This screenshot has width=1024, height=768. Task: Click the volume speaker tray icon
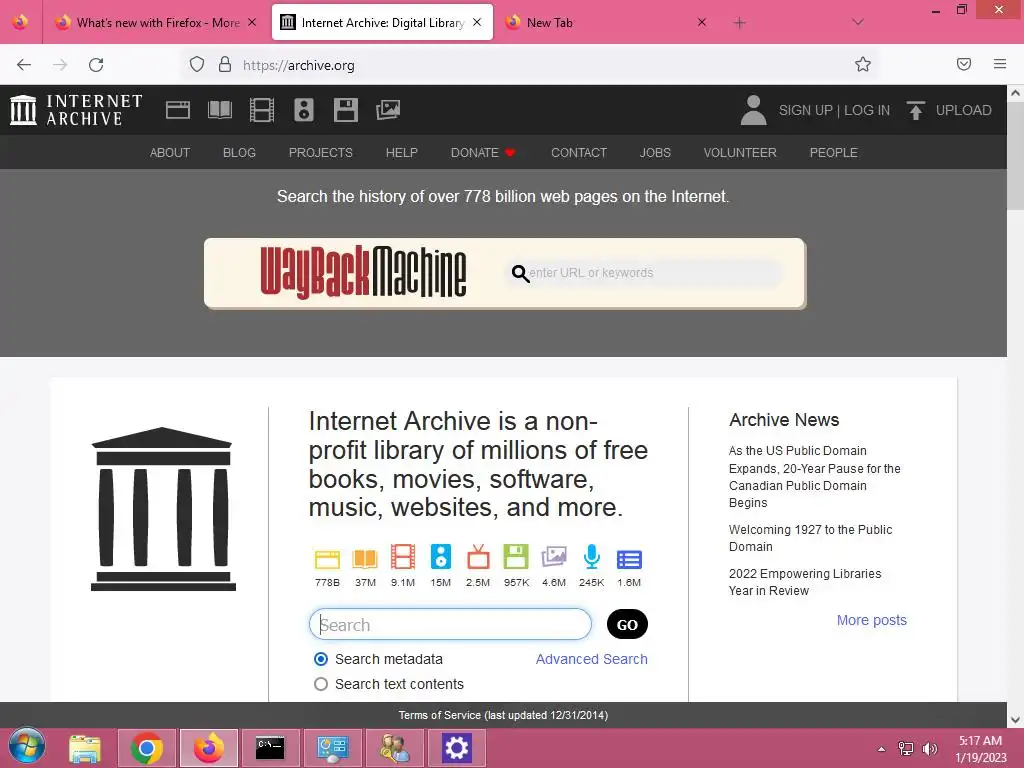click(929, 749)
